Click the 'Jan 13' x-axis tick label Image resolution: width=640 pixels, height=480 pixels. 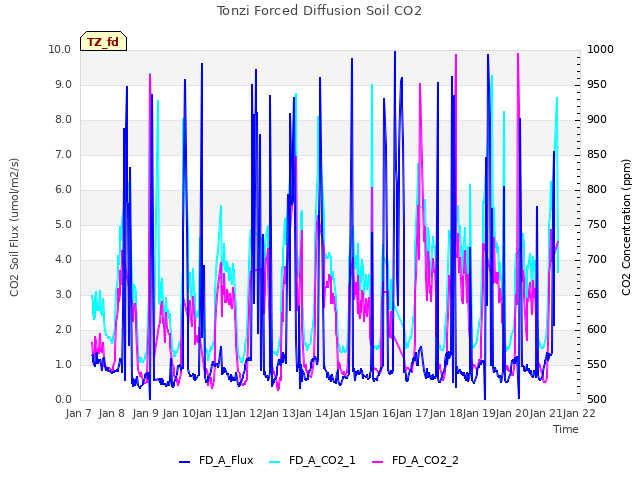coord(279,413)
